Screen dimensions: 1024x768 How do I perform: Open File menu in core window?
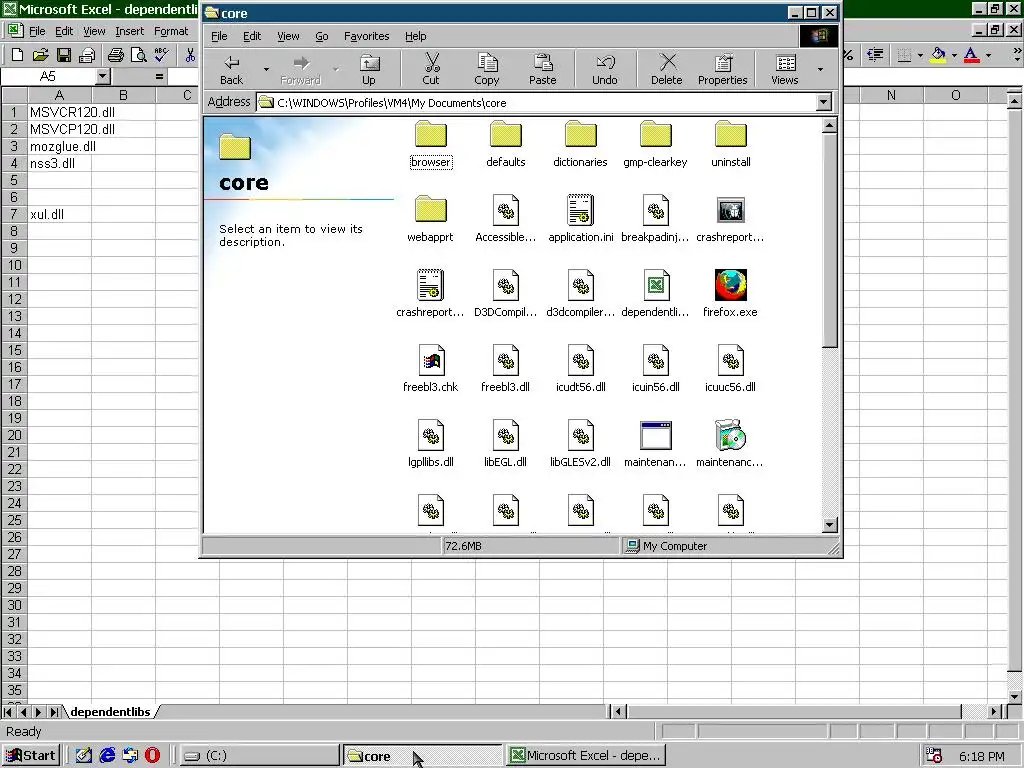coord(219,37)
